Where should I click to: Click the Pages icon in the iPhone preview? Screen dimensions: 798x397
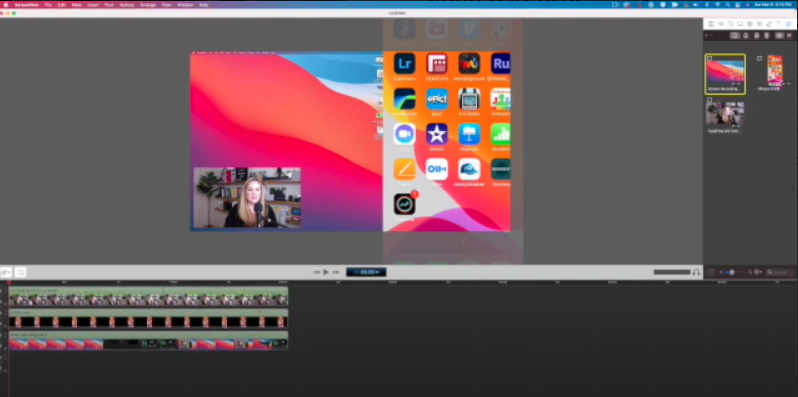(405, 169)
